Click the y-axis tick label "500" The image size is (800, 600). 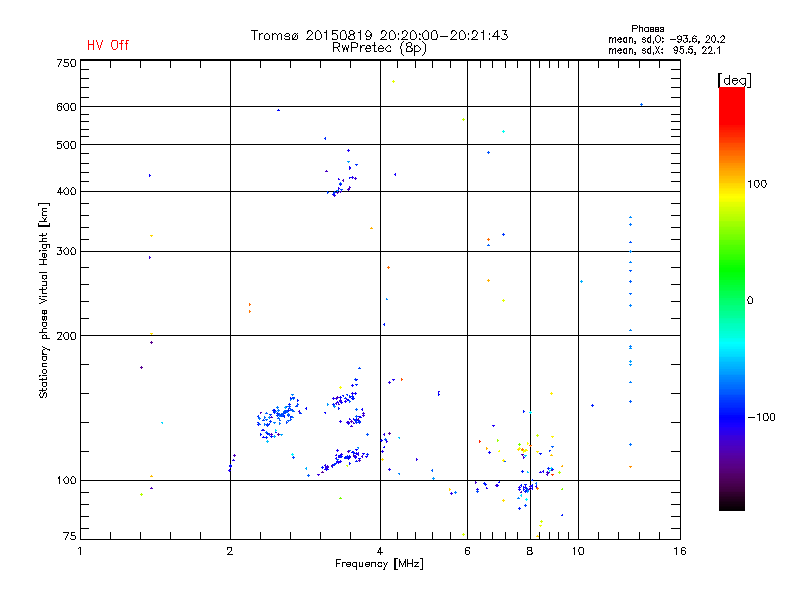pos(66,145)
